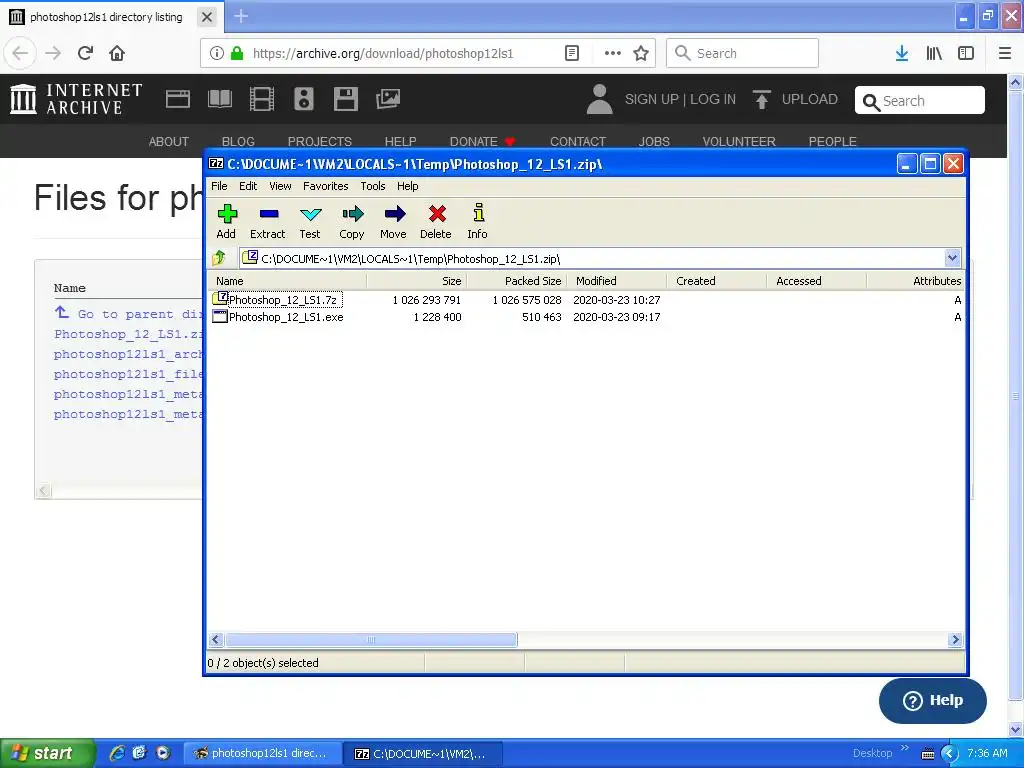The width and height of the screenshot is (1024, 768).
Task: Open the Tools menu in 7-Zip
Action: coord(373,186)
